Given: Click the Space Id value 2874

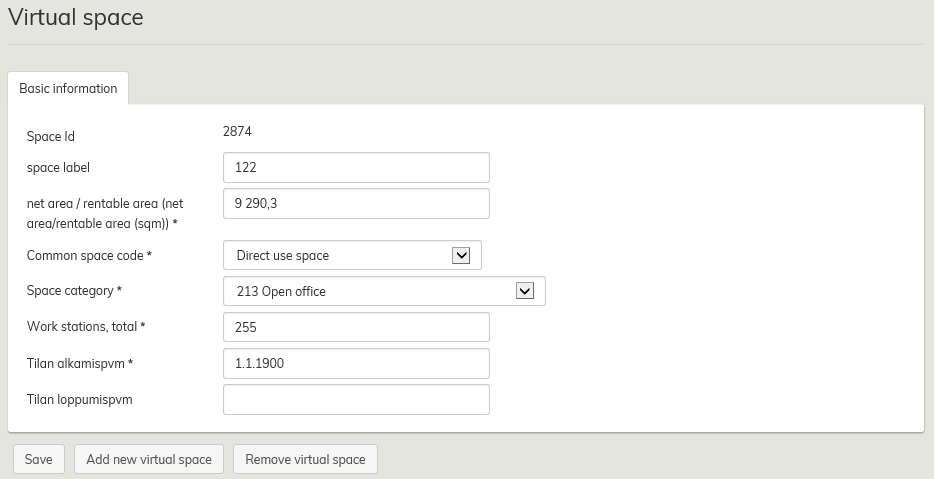Looking at the screenshot, I should pyautogui.click(x=237, y=131).
